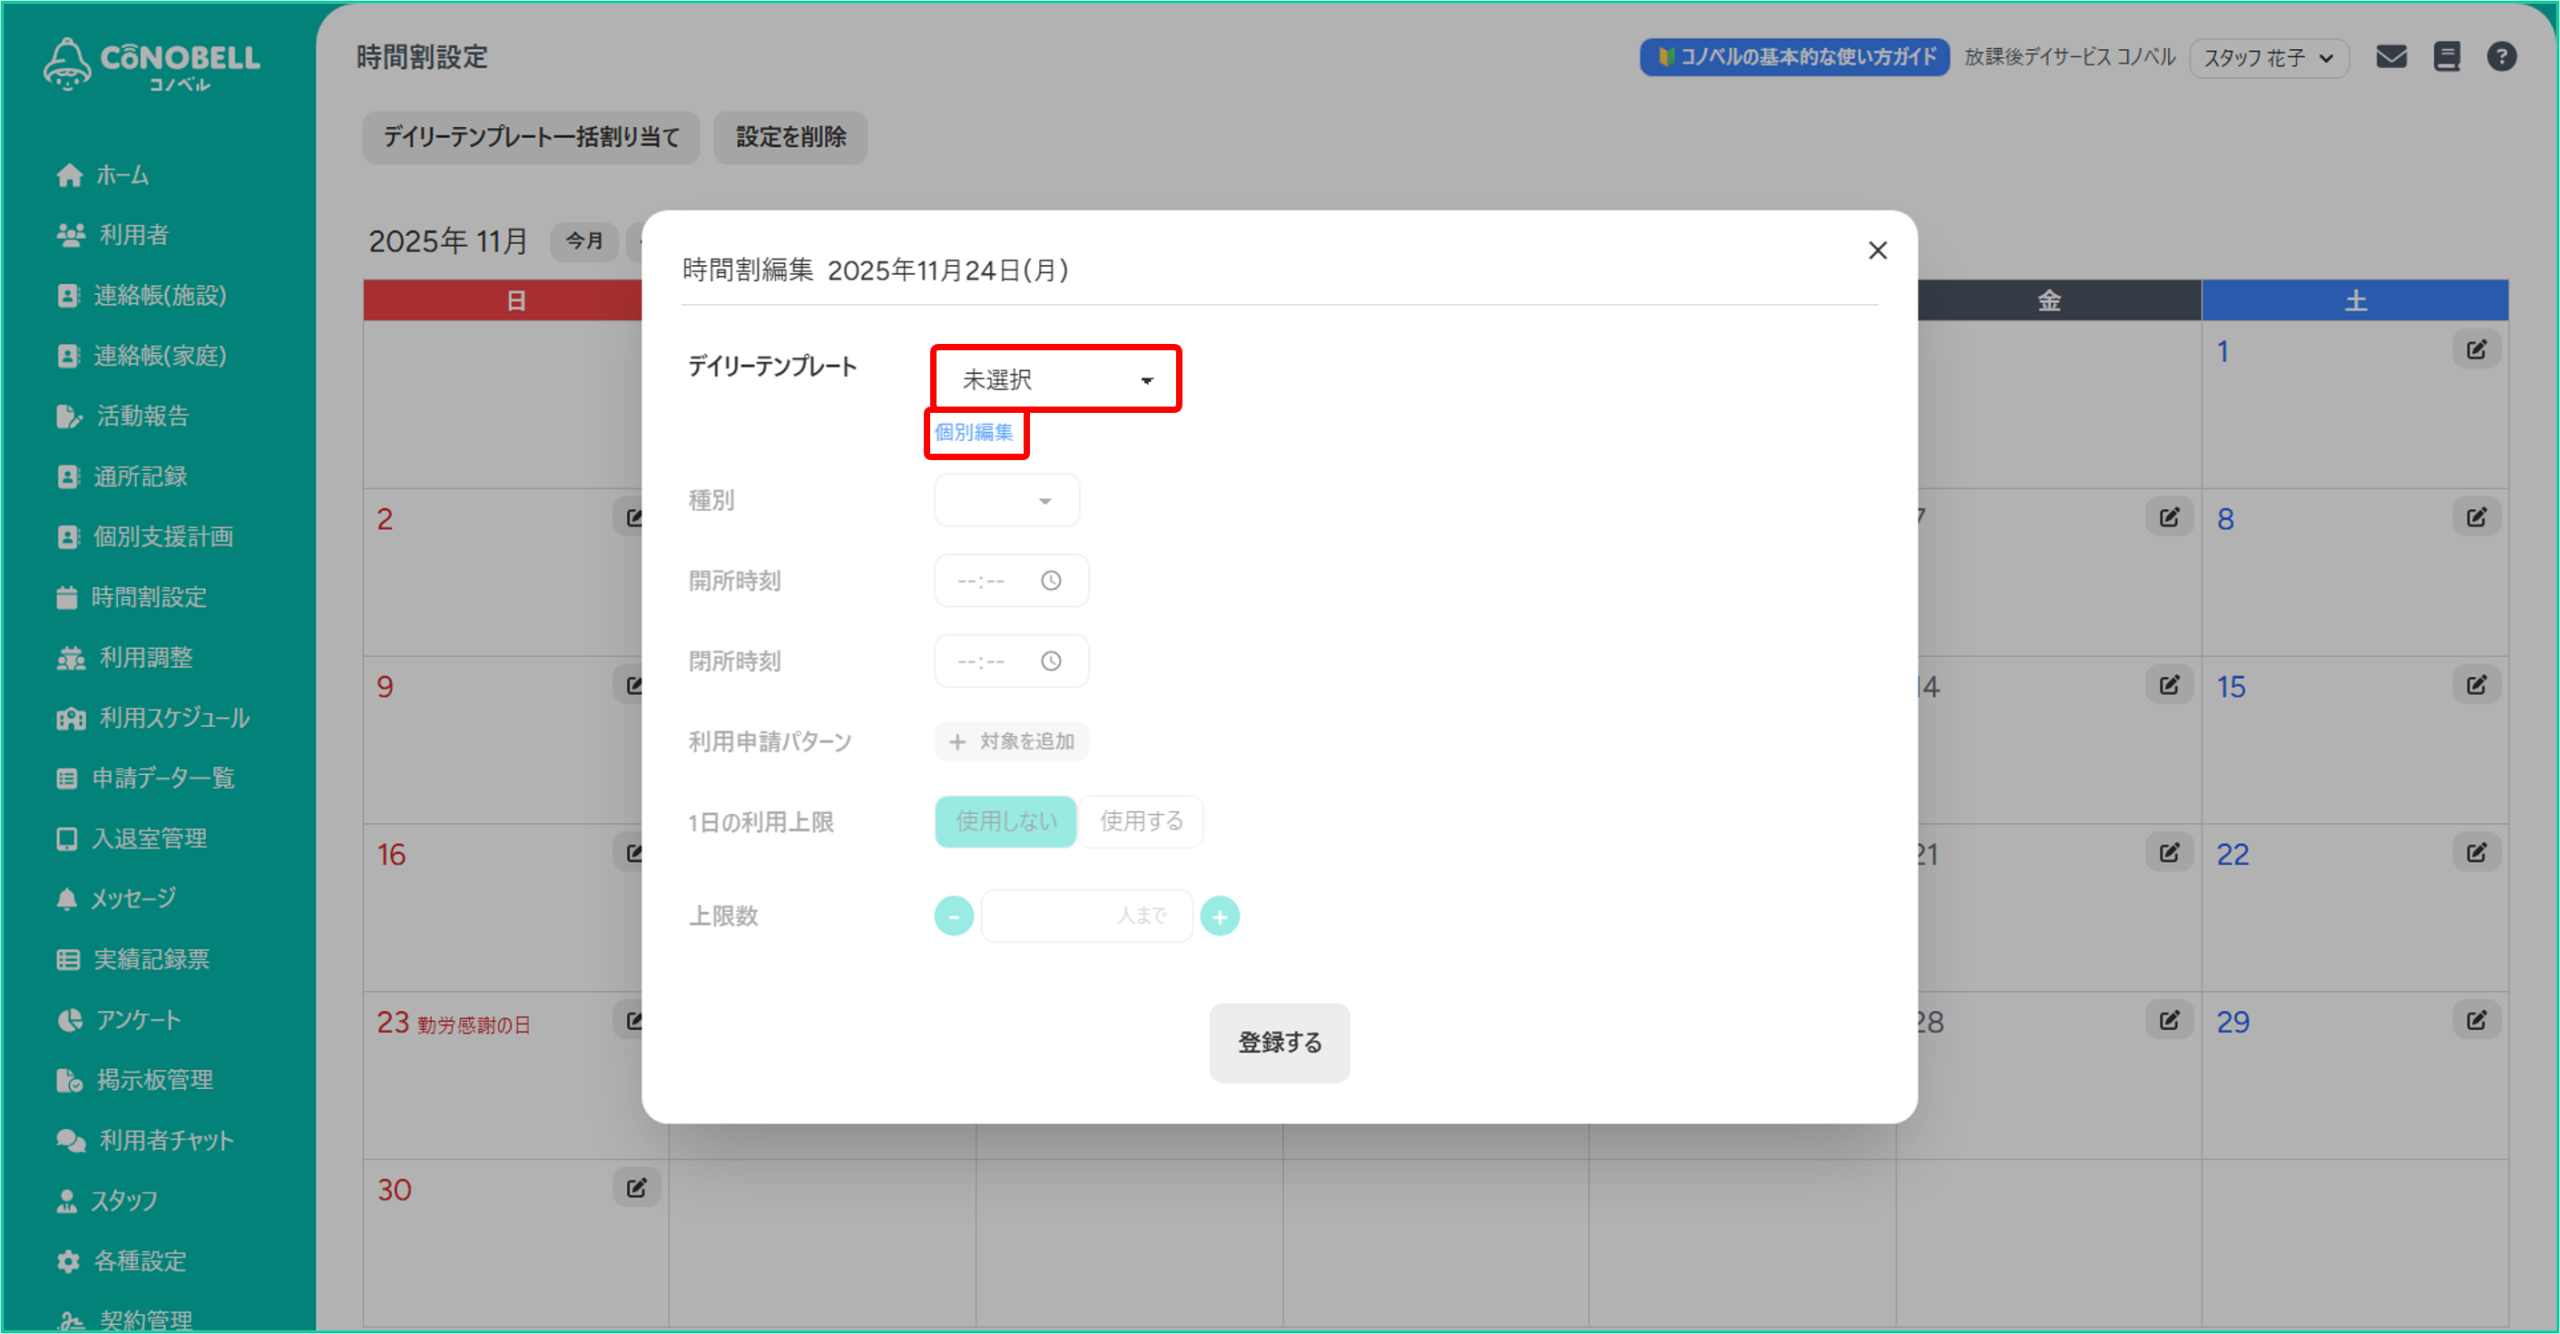The image size is (2560, 1334).
Task: Expand the 種別 dropdown
Action: pyautogui.click(x=1007, y=500)
